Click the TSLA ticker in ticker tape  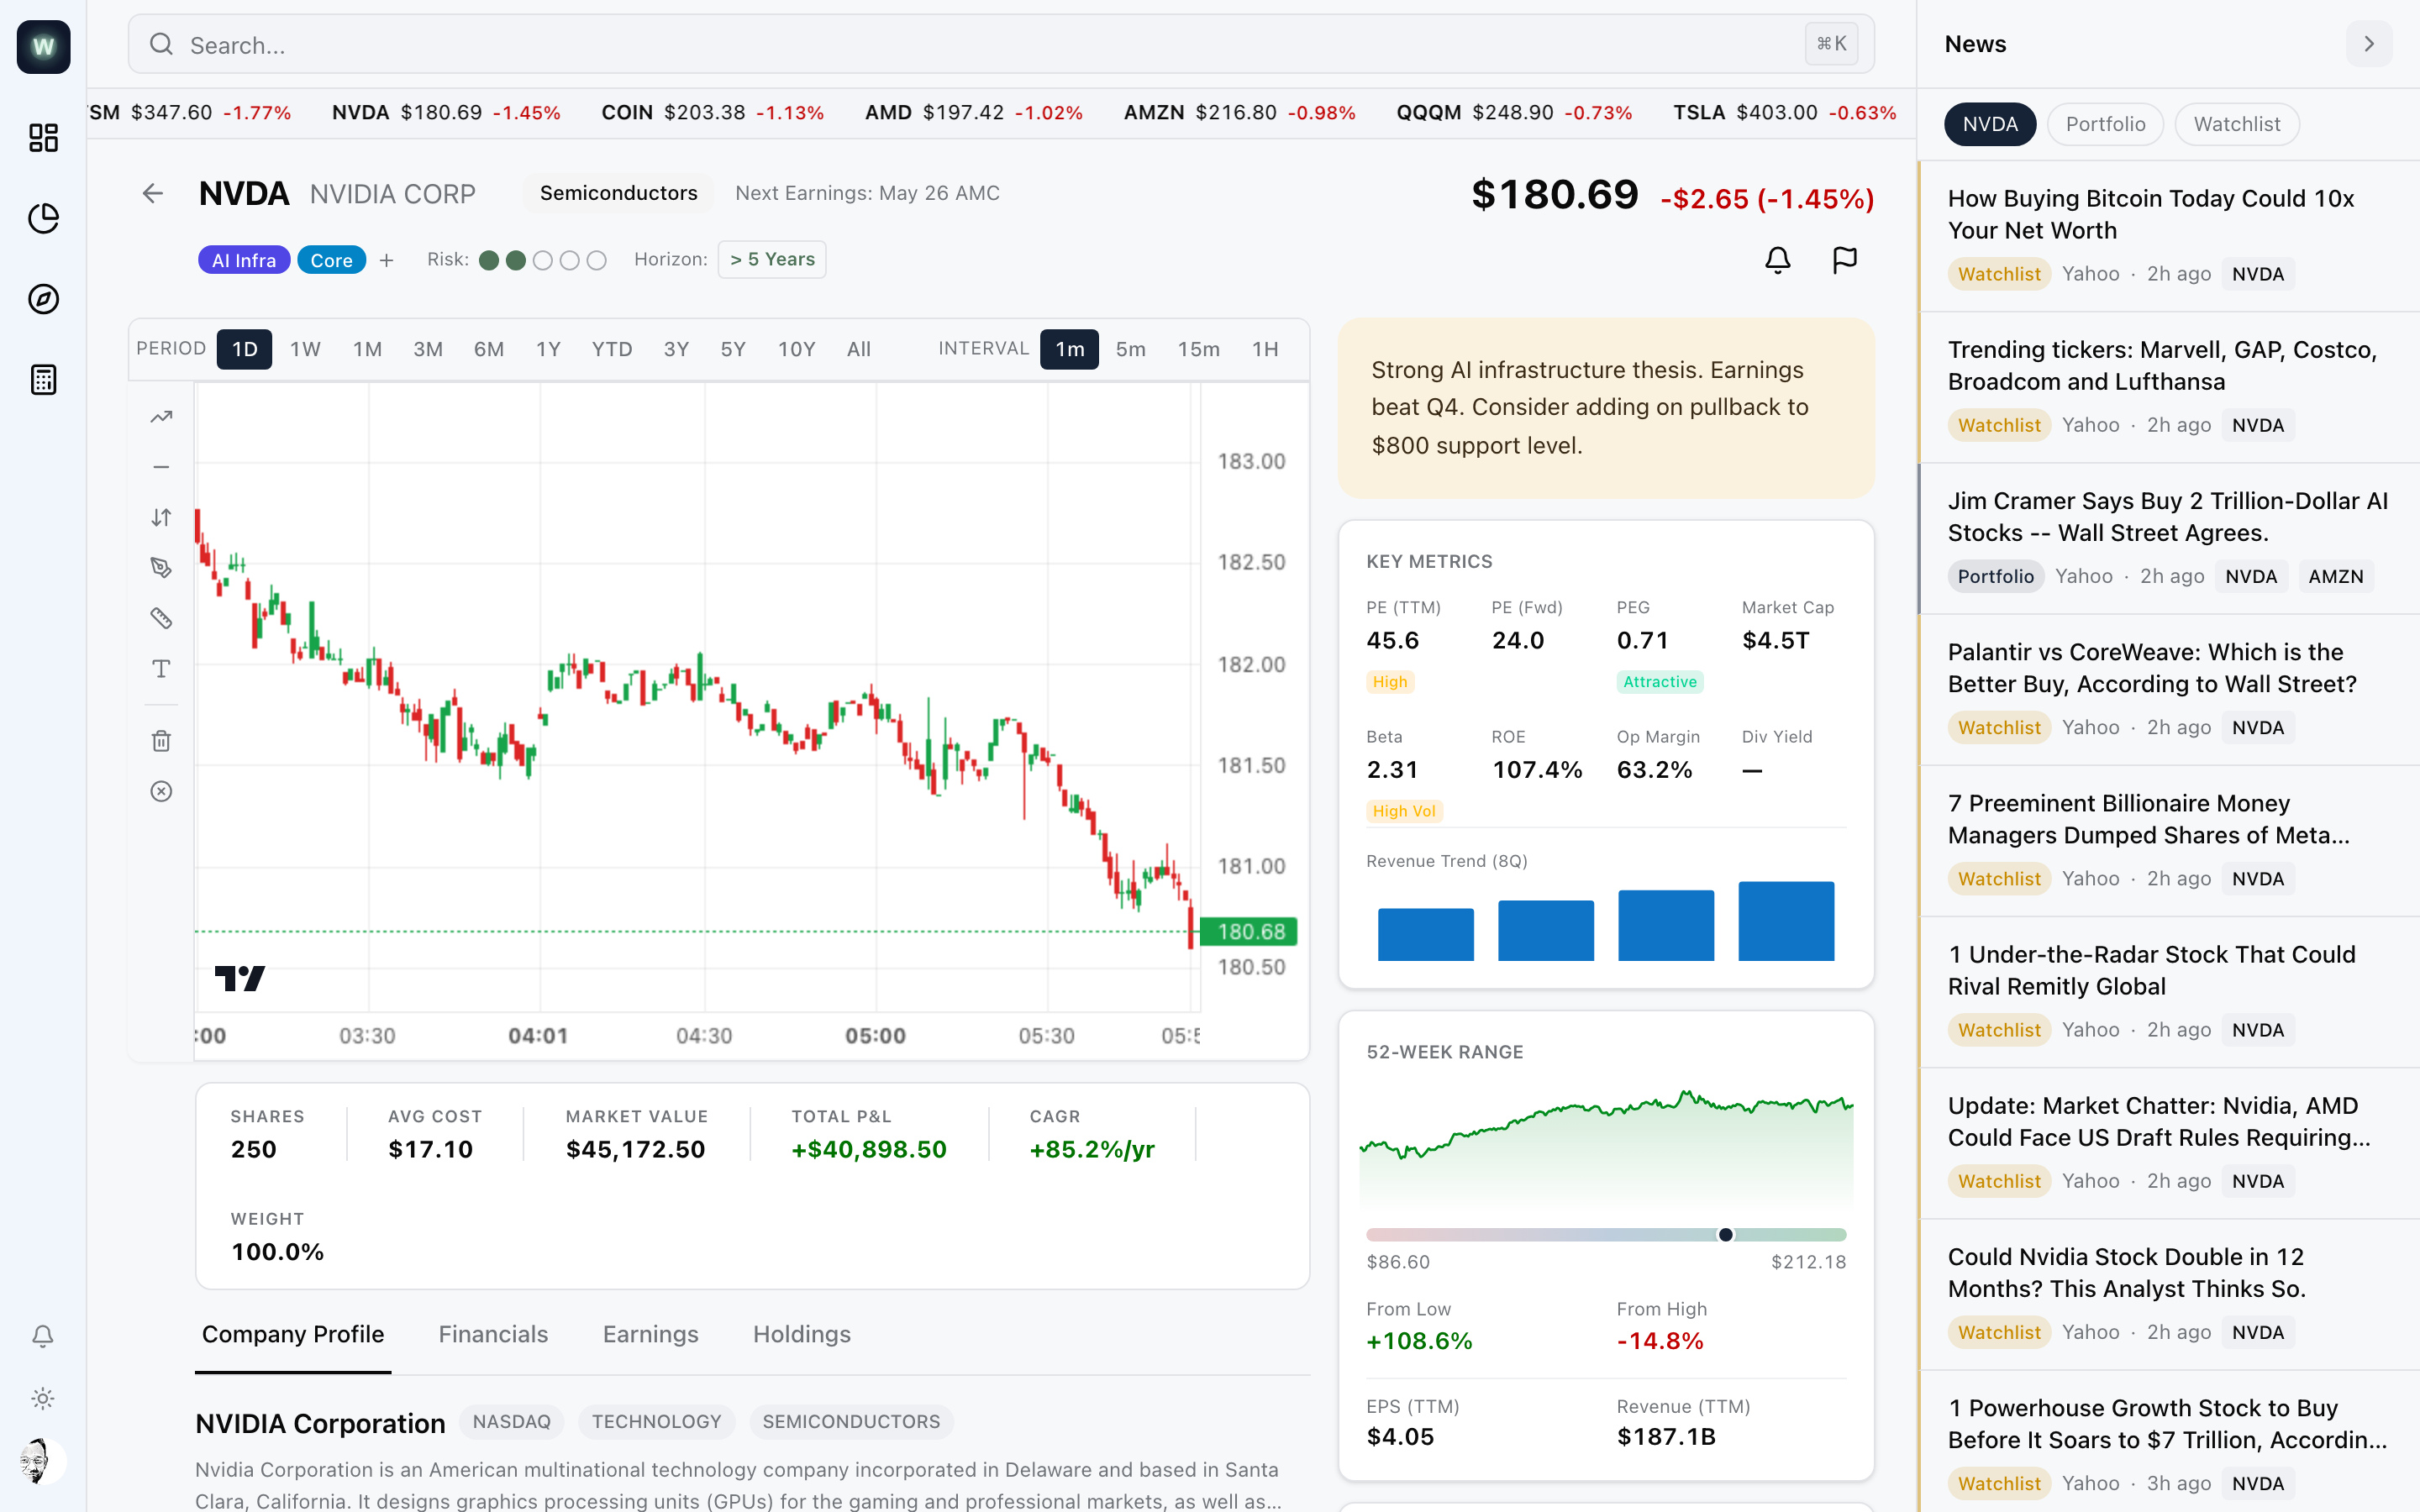(x=1785, y=112)
